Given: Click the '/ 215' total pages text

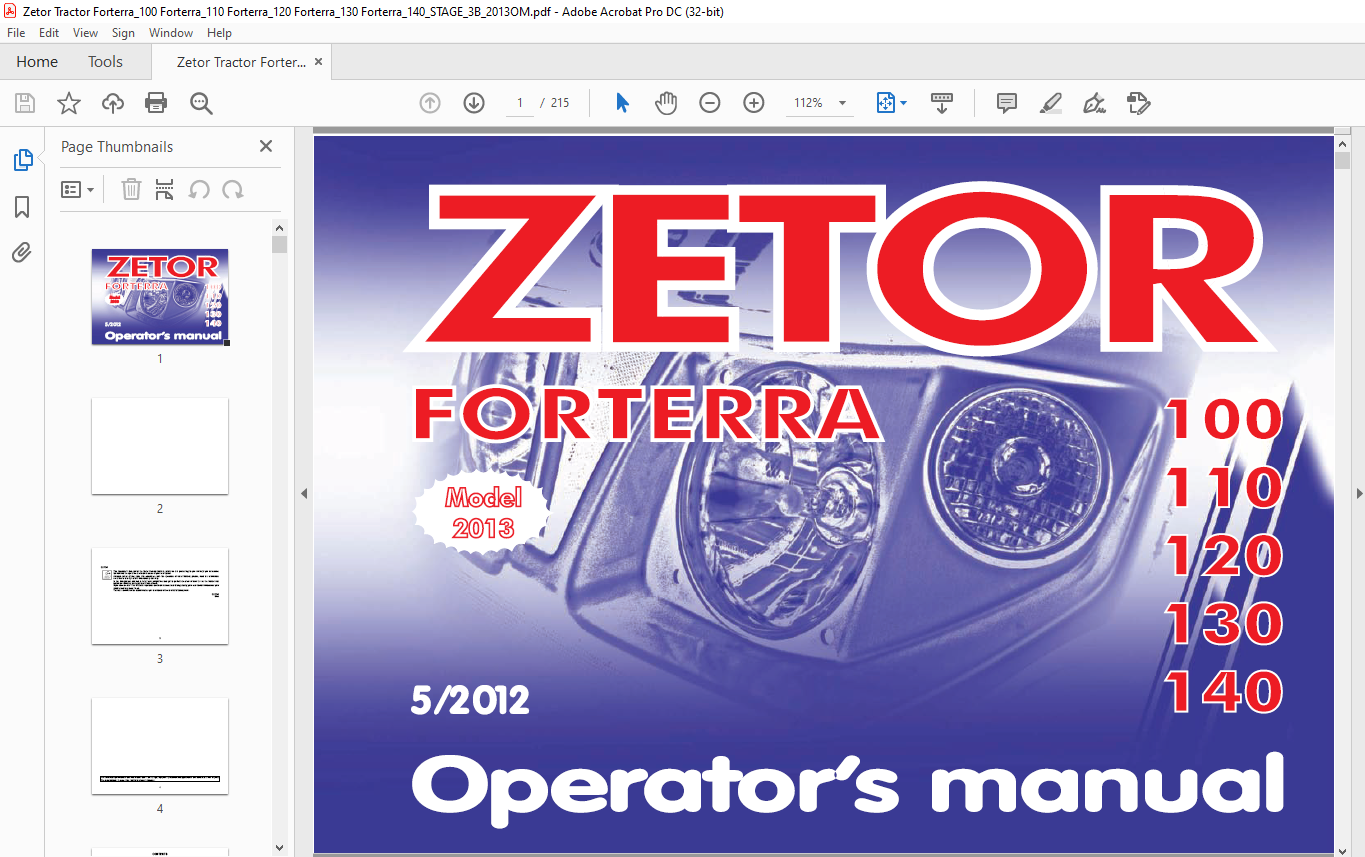Looking at the screenshot, I should click(555, 103).
